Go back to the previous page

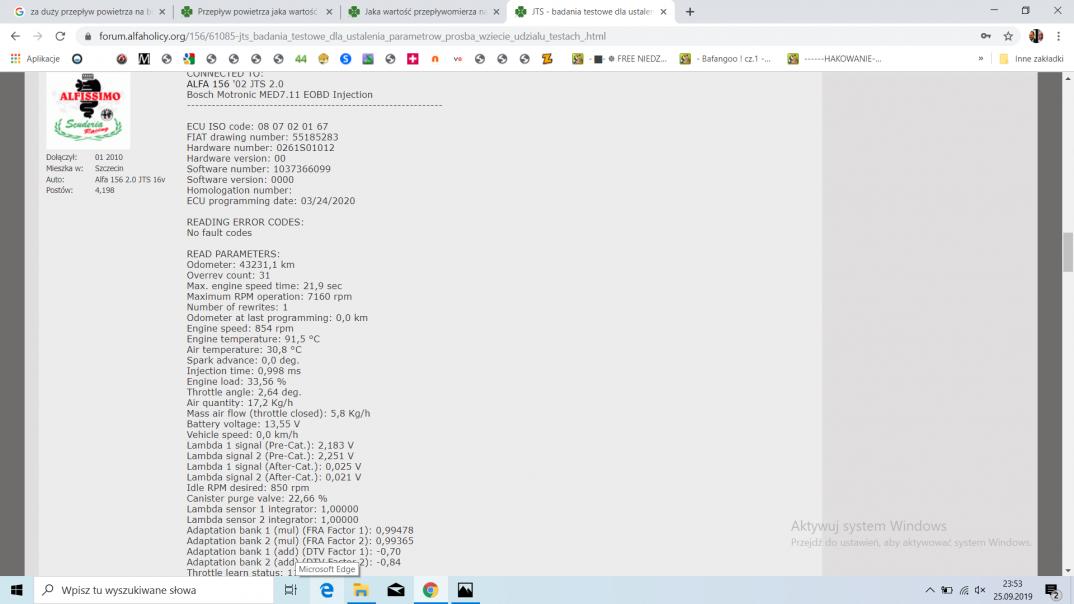click(15, 36)
